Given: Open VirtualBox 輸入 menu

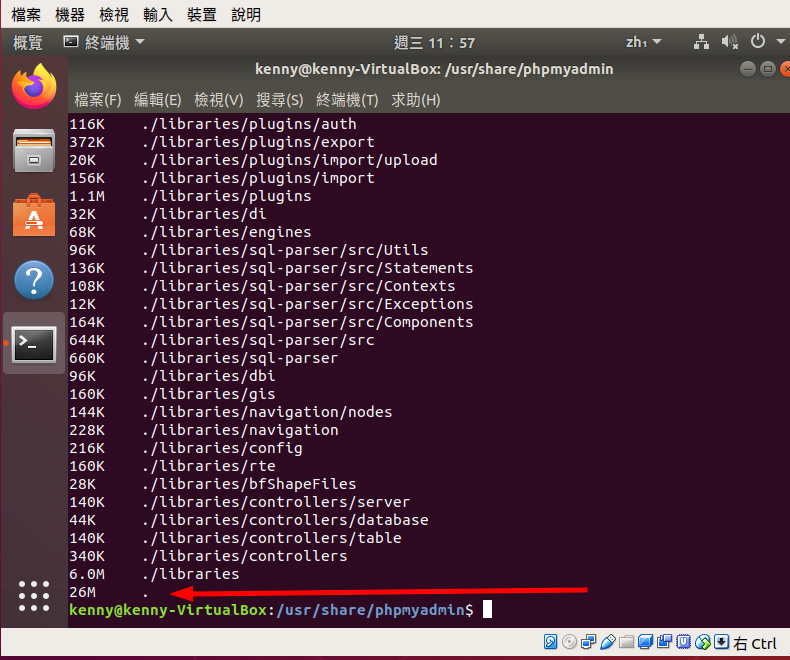Looking at the screenshot, I should point(158,15).
